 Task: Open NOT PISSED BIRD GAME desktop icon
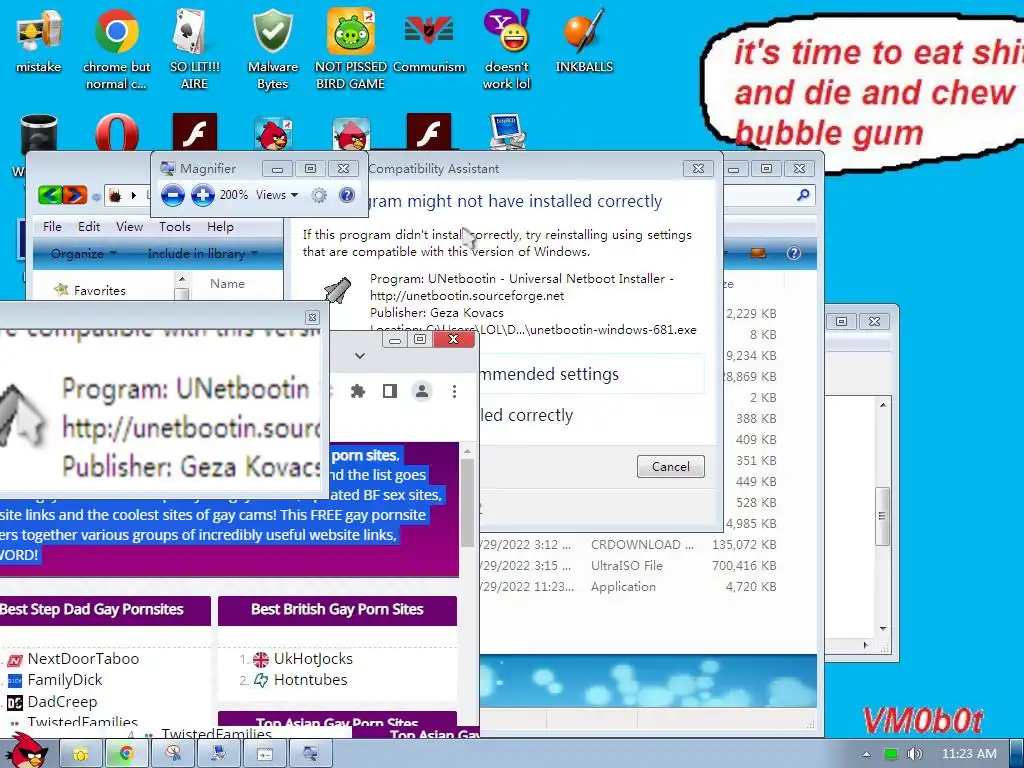(351, 49)
